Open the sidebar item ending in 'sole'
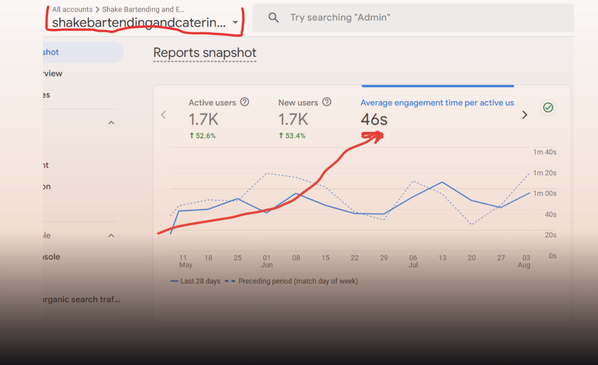The image size is (598, 365). pos(51,257)
